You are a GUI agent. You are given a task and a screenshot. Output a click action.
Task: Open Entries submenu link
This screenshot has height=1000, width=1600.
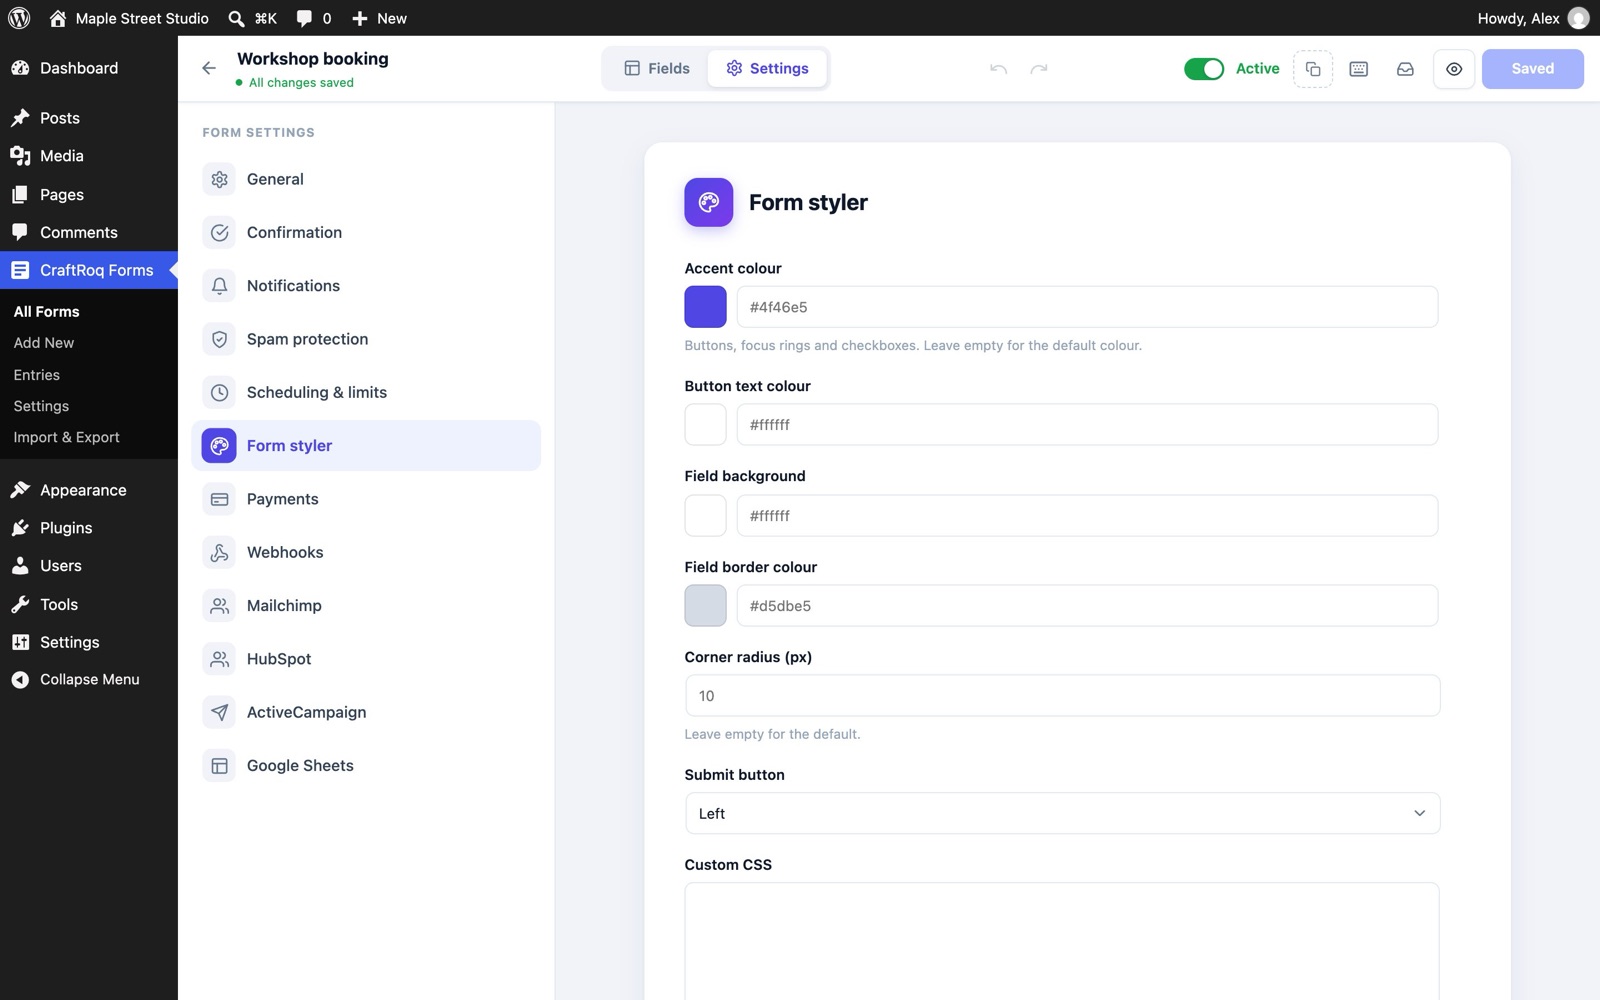point(37,375)
